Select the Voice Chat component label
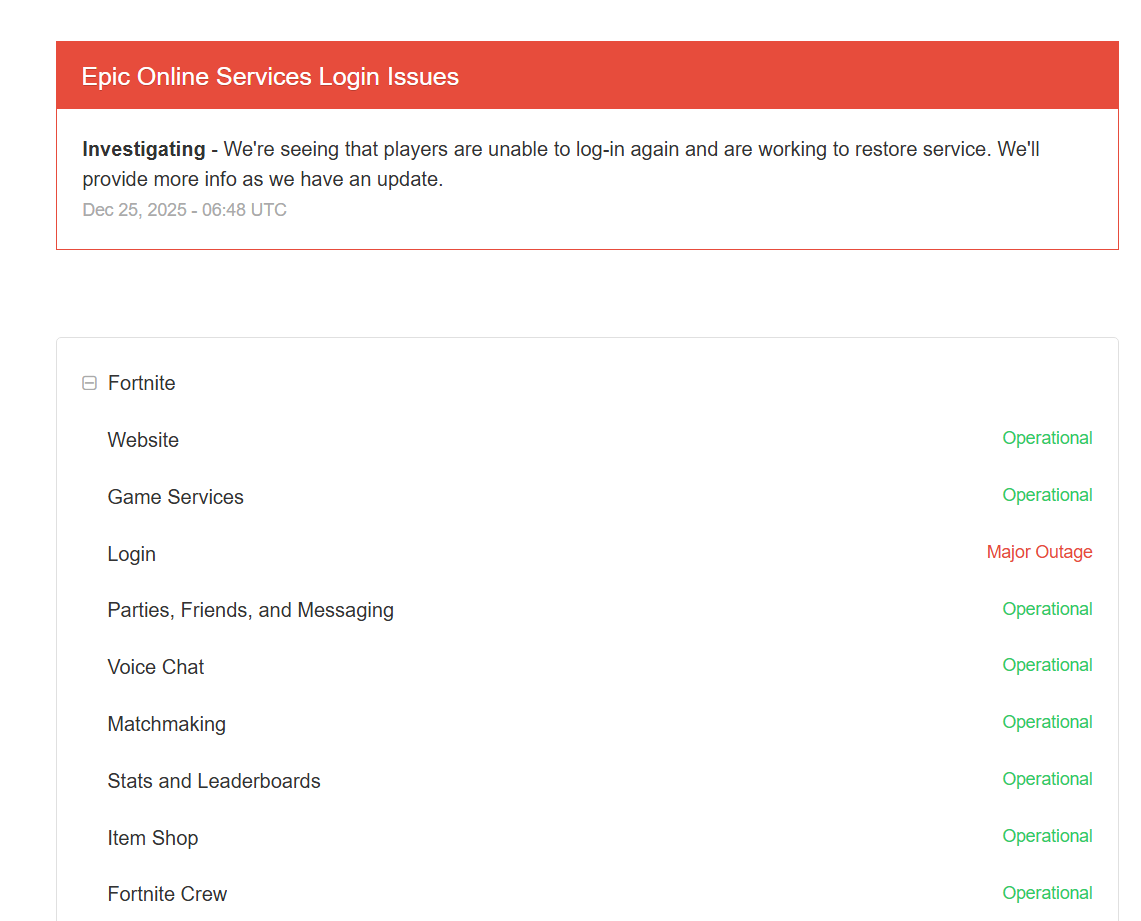Image resolution: width=1141 pixels, height=921 pixels. (x=156, y=667)
